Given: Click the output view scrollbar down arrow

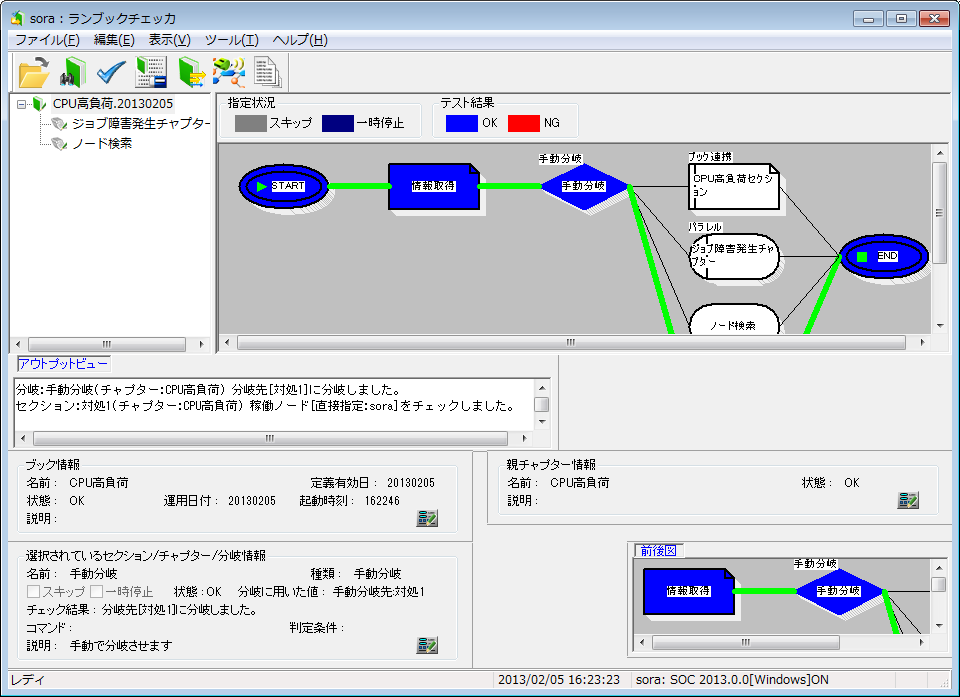Looking at the screenshot, I should 542,422.
